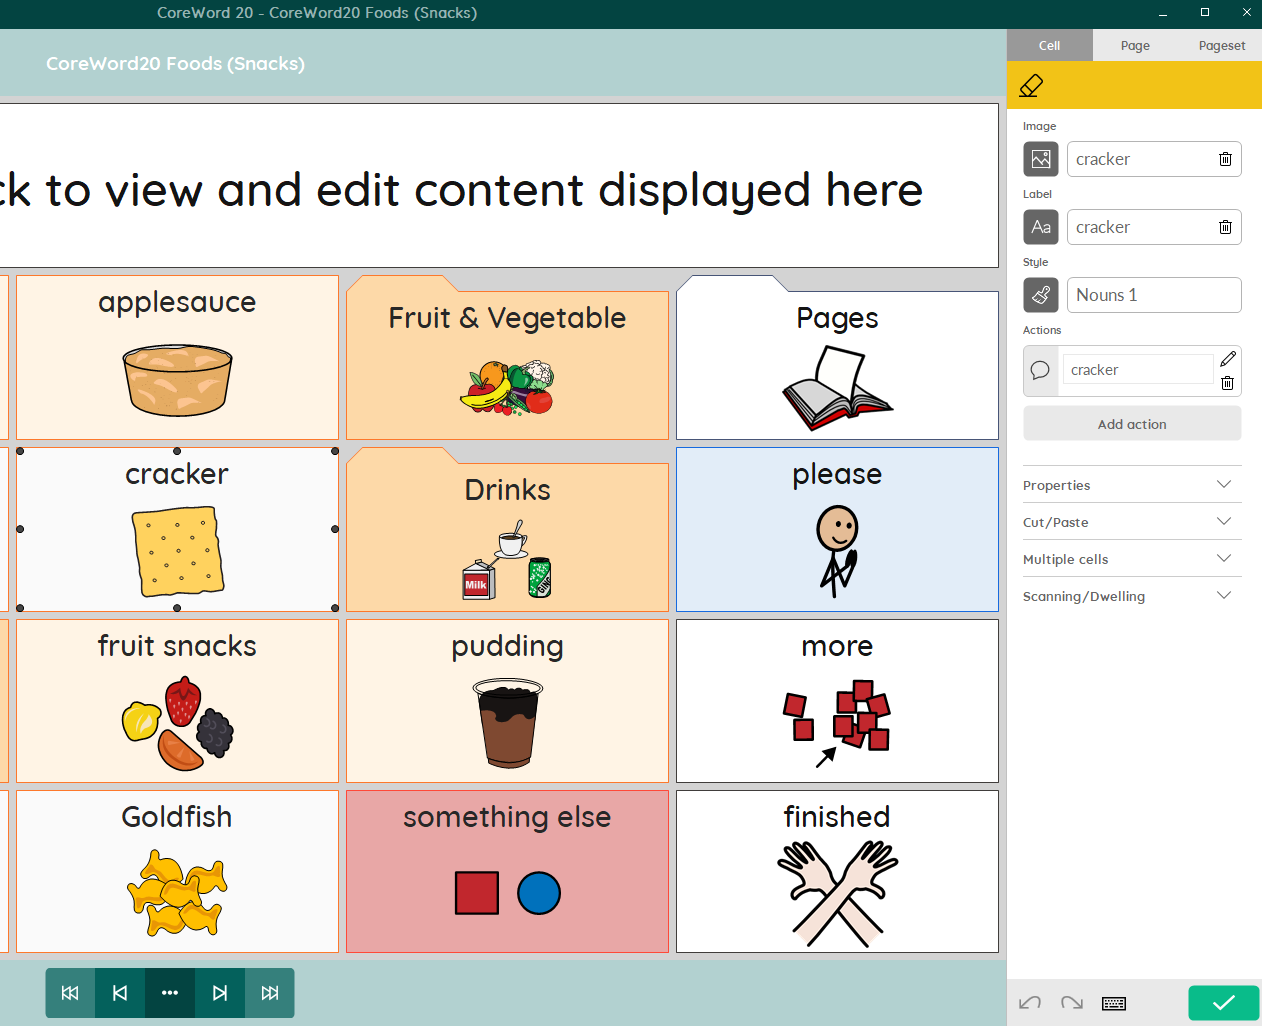The width and height of the screenshot is (1262, 1026).
Task: Open the image picker icon
Action: (1041, 159)
